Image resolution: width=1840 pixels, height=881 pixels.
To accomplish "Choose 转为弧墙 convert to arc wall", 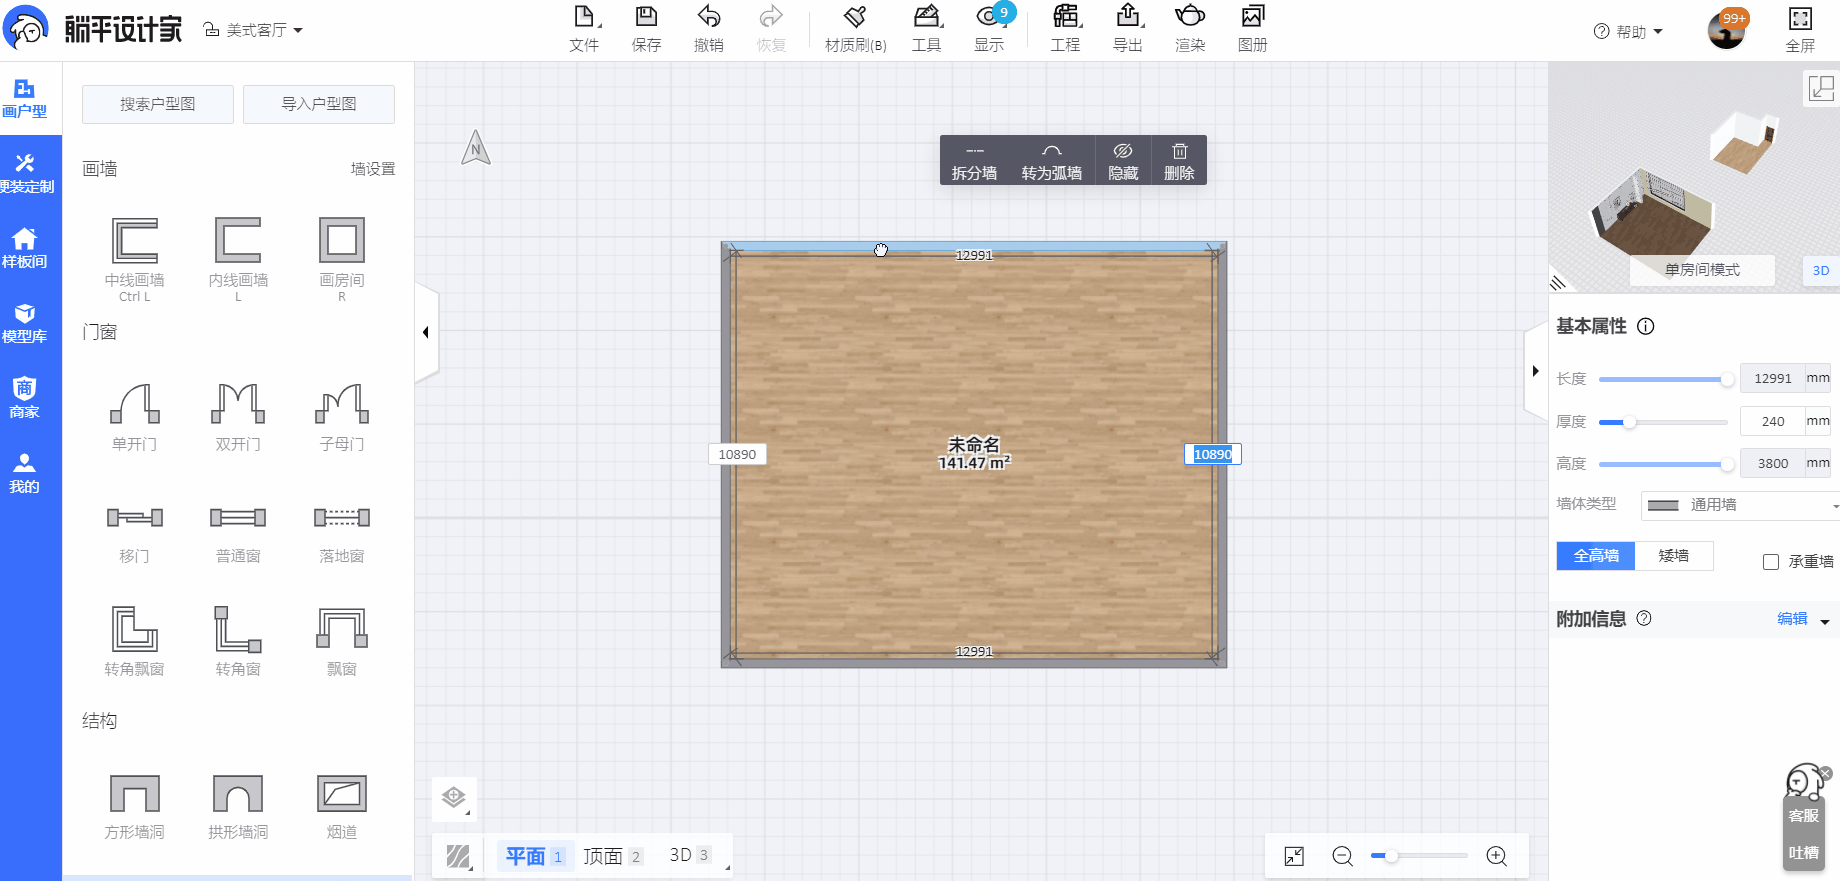I will [1051, 161].
